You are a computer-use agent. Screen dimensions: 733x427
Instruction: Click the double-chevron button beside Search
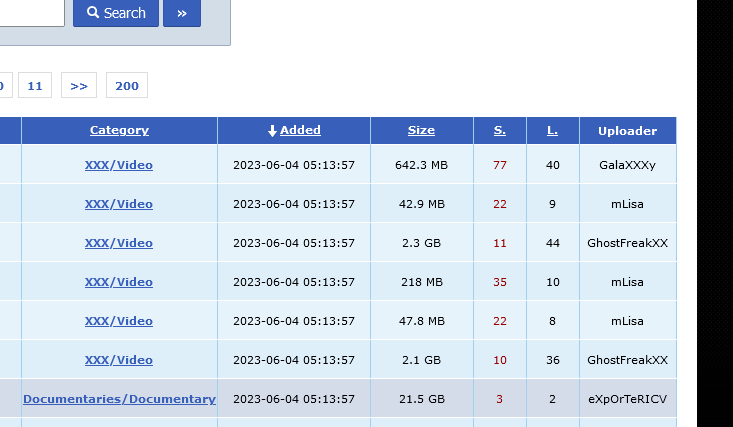point(182,13)
